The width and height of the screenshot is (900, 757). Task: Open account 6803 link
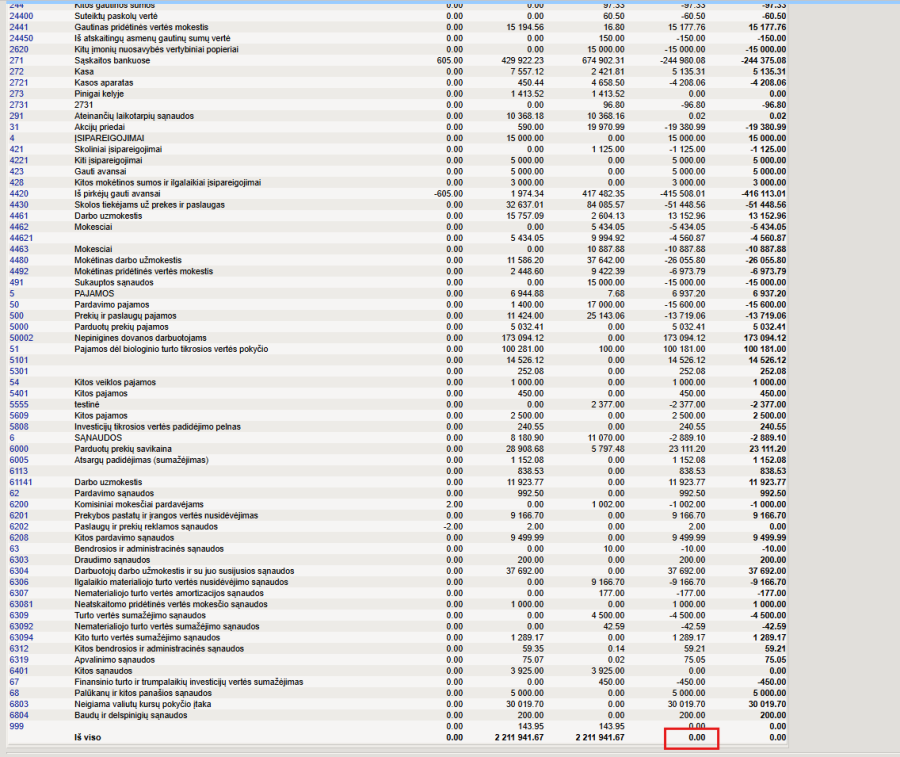(x=18, y=703)
